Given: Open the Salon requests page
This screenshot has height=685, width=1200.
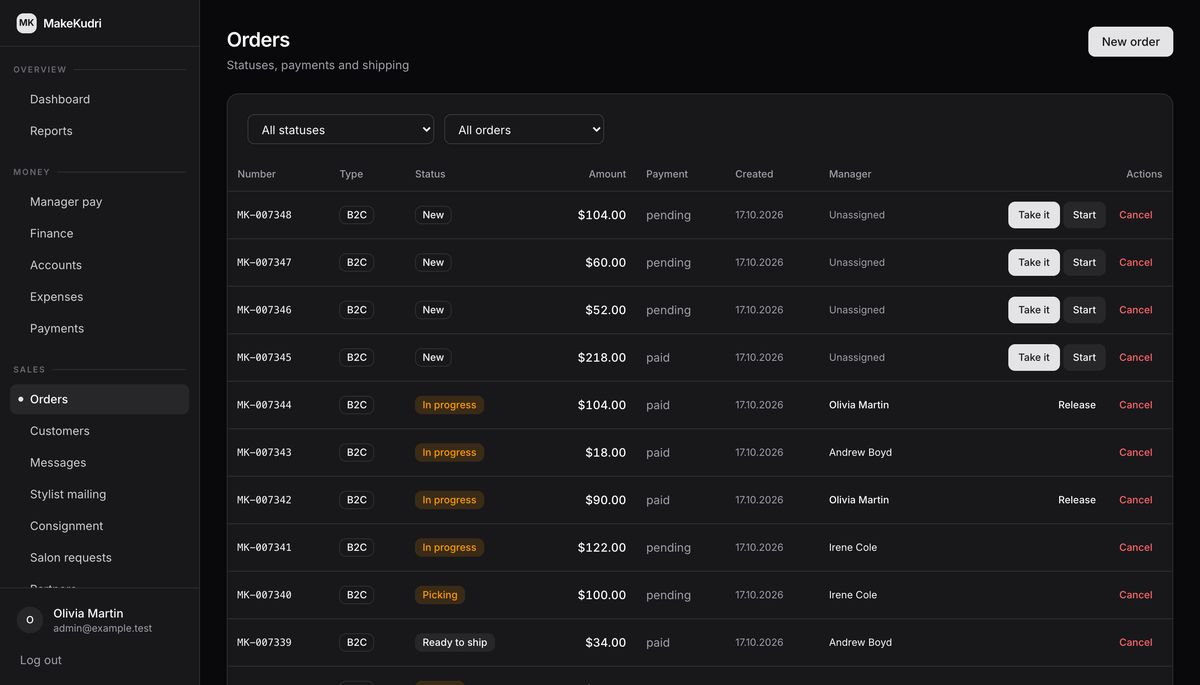Looking at the screenshot, I should (100, 558).
